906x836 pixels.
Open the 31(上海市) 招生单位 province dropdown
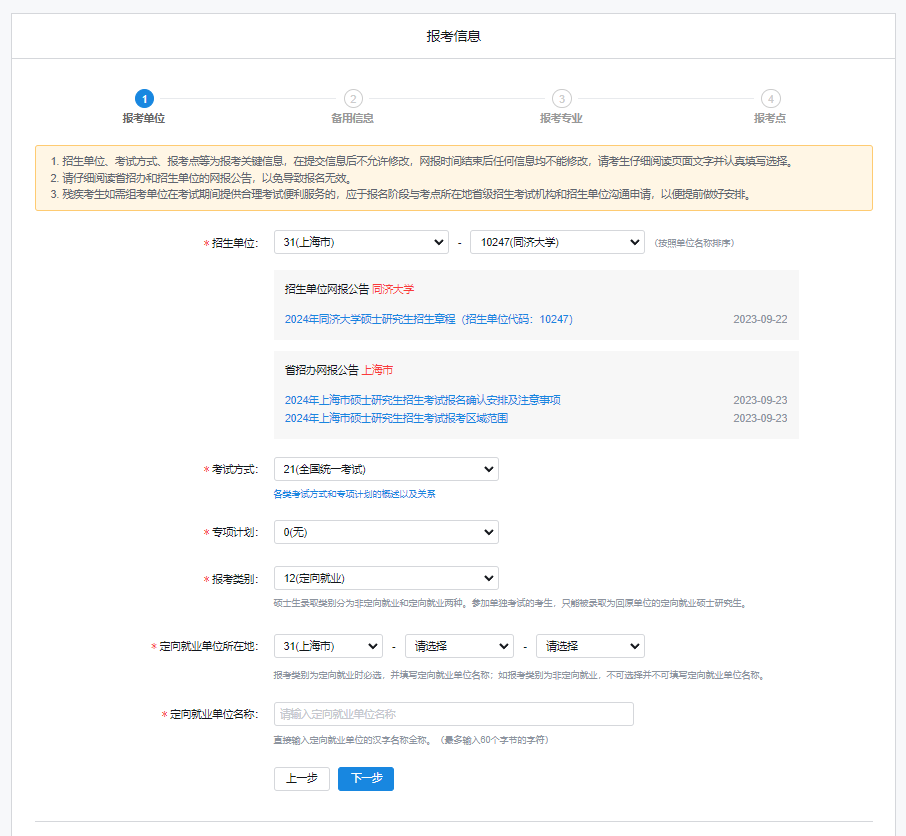click(x=361, y=243)
